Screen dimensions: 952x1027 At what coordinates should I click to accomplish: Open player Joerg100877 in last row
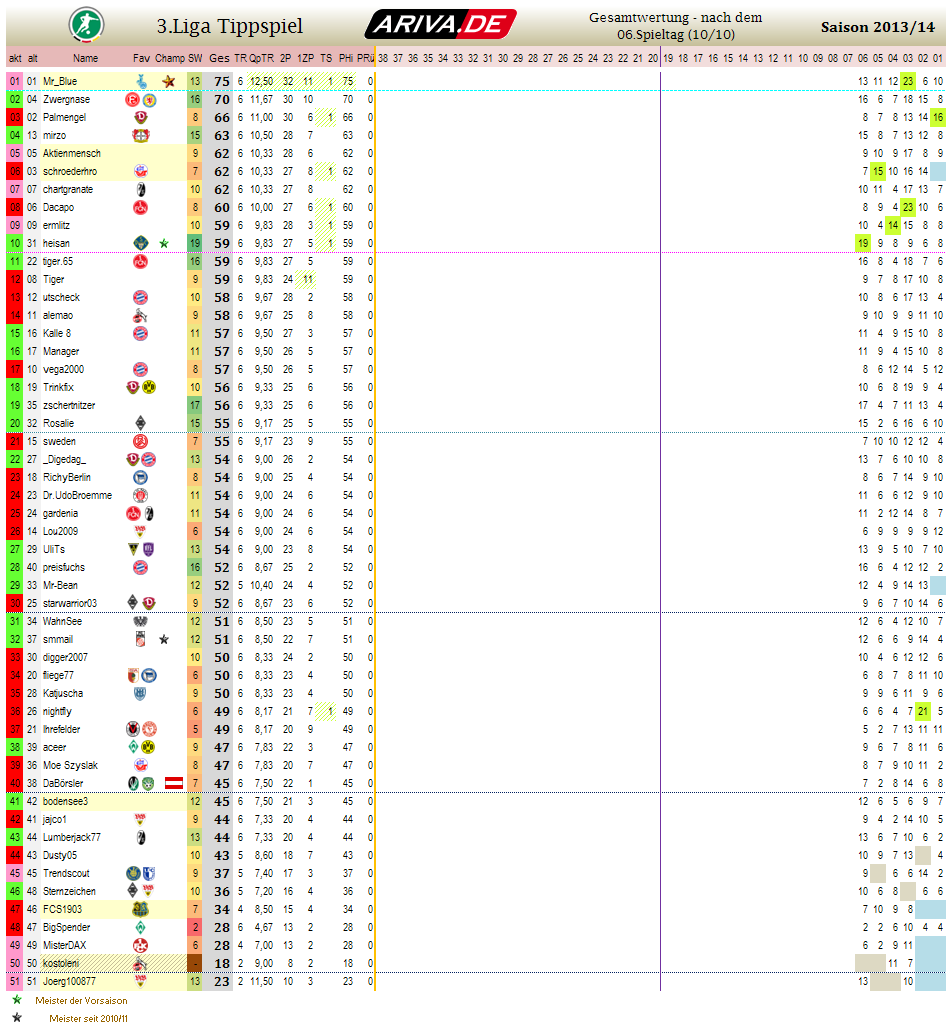(x=71, y=981)
